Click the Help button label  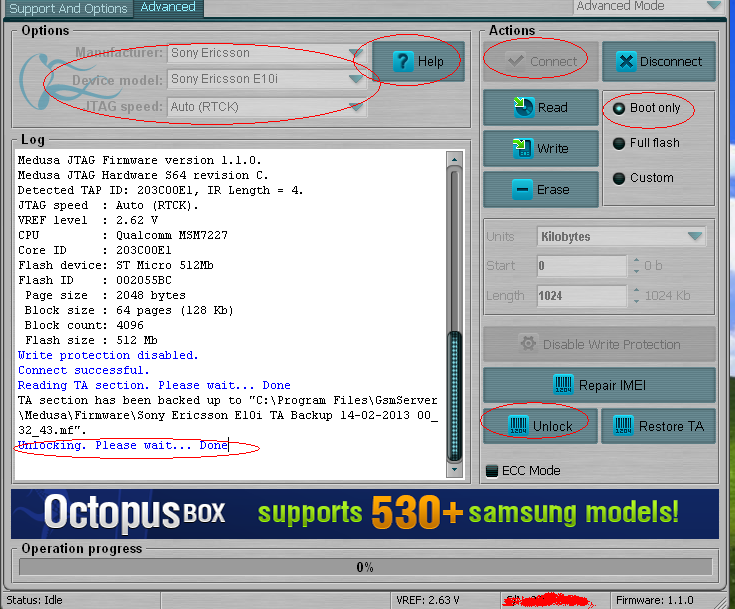tap(430, 61)
